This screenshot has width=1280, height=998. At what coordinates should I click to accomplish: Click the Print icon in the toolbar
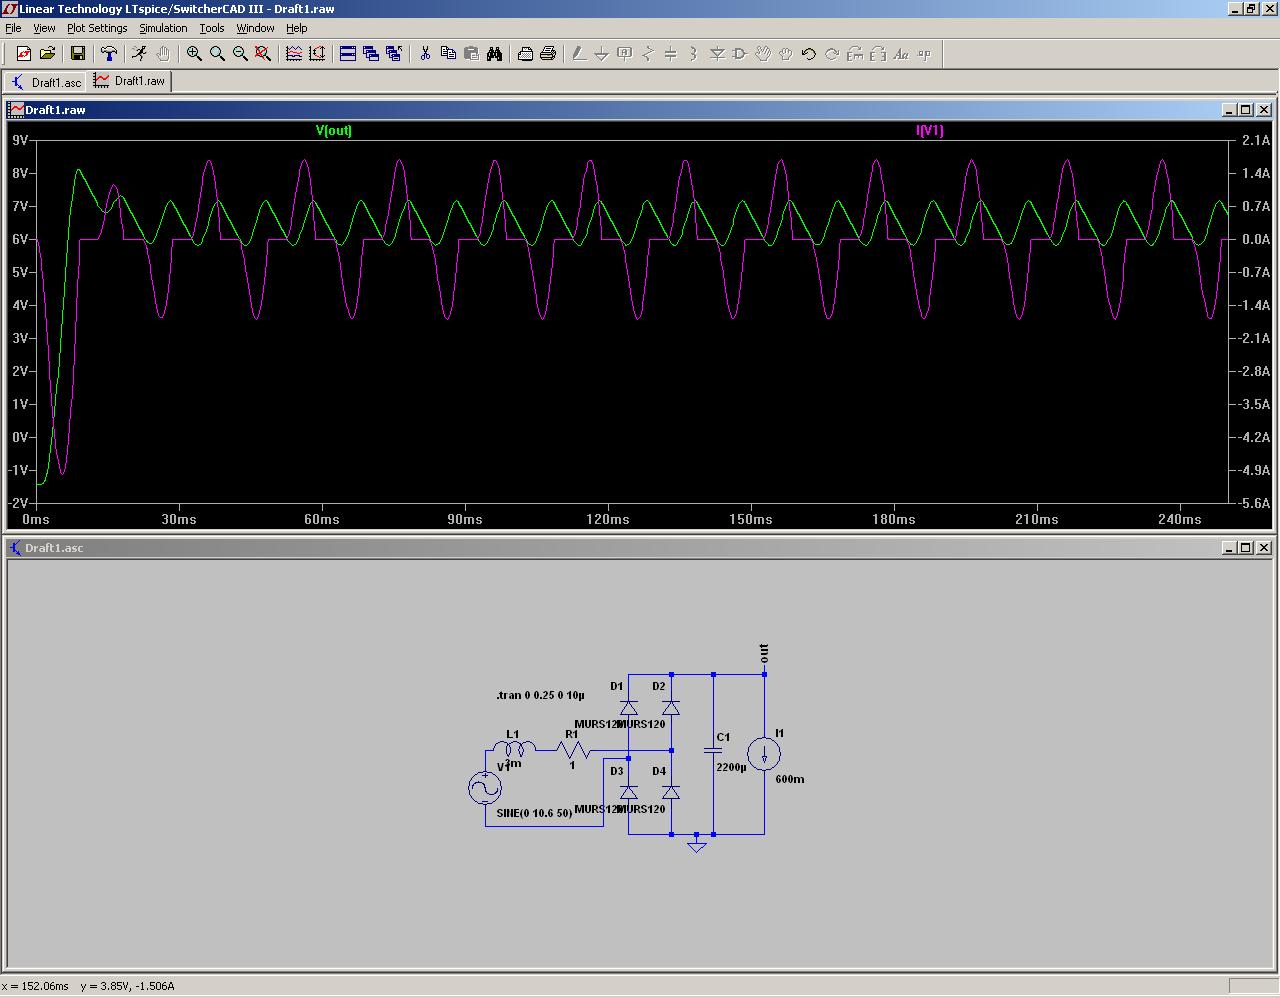548,54
